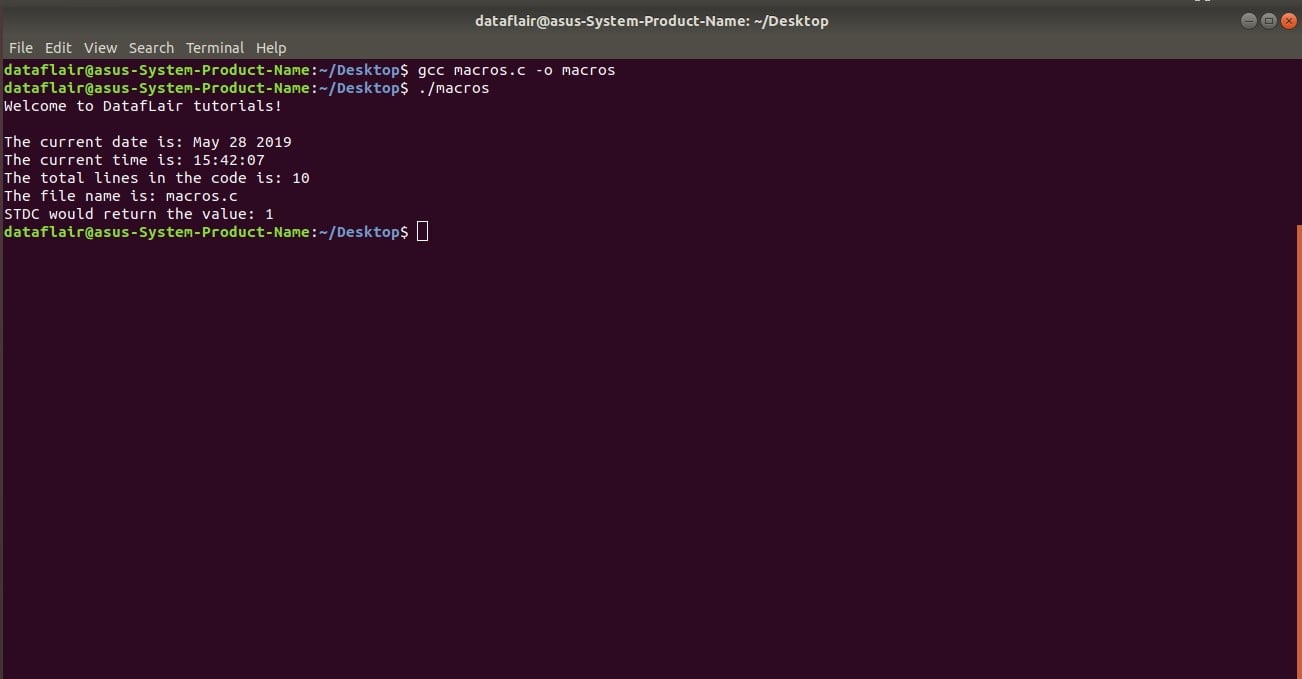
Task: Click the 'macros.c' file name in output
Action: pyautogui.click(x=202, y=195)
